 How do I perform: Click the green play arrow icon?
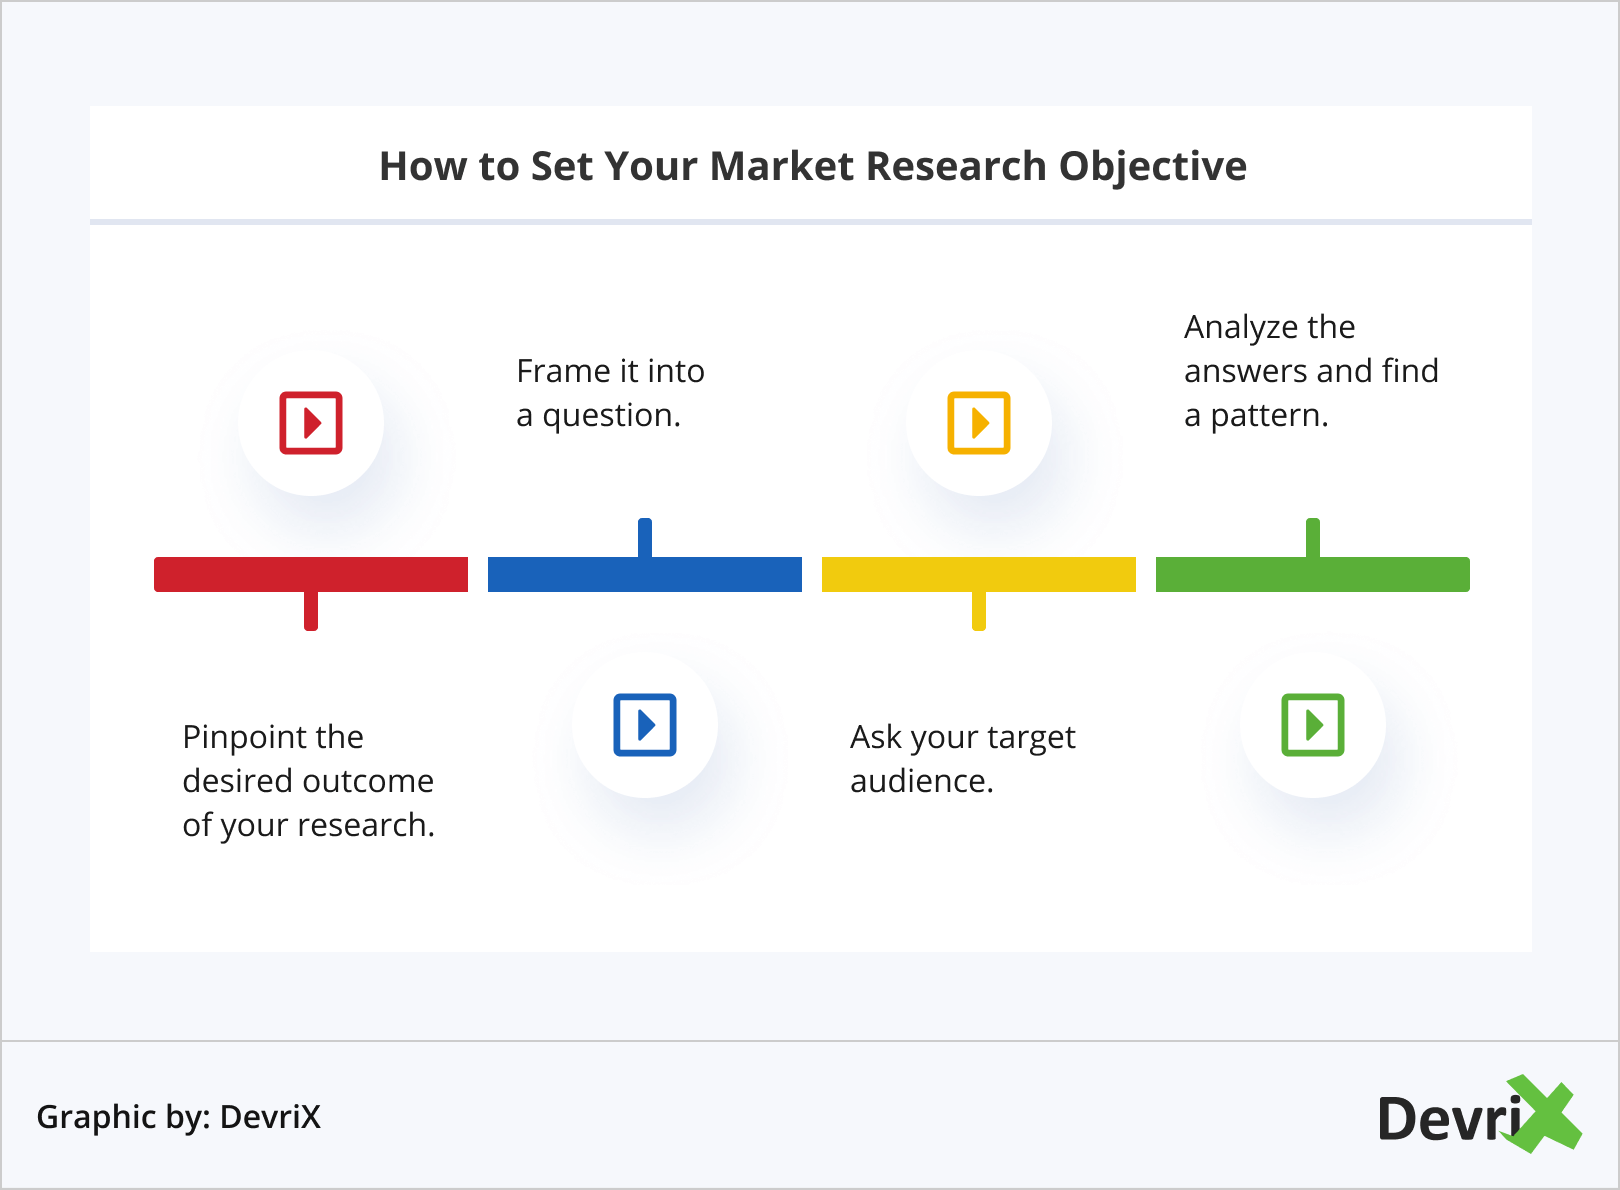click(x=1313, y=724)
